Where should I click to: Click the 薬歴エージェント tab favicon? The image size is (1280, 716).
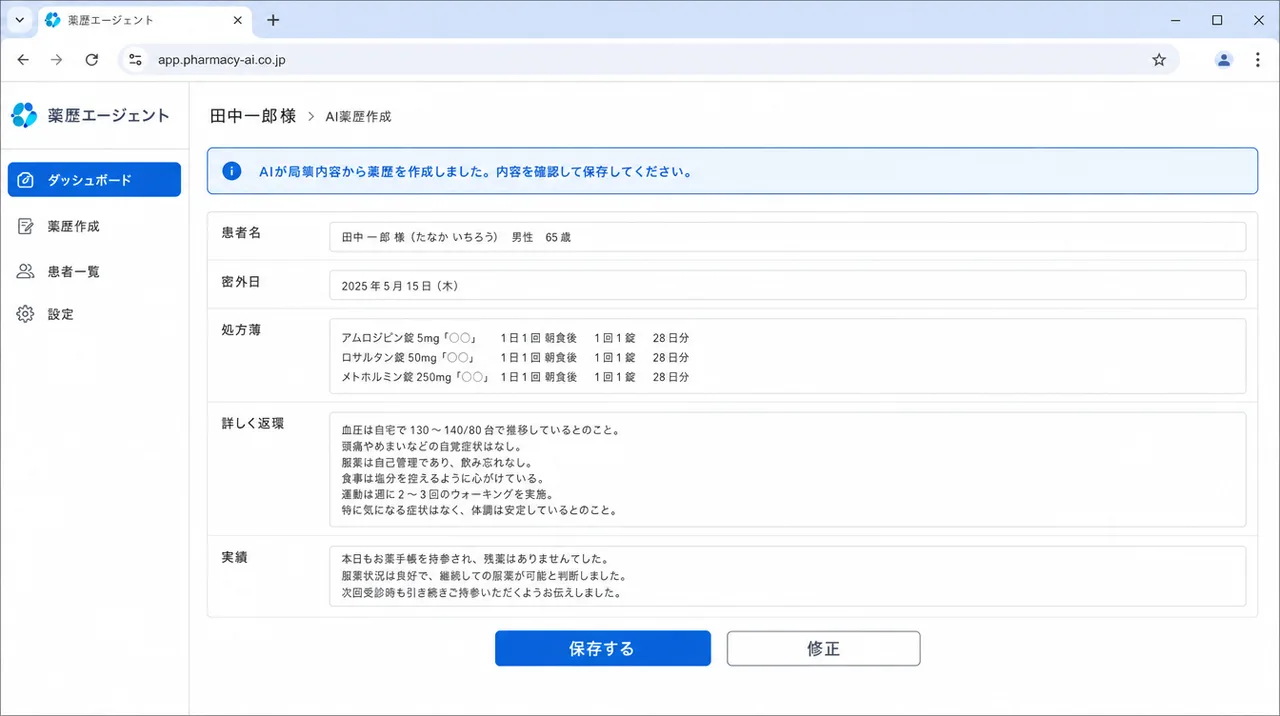pyautogui.click(x=53, y=20)
